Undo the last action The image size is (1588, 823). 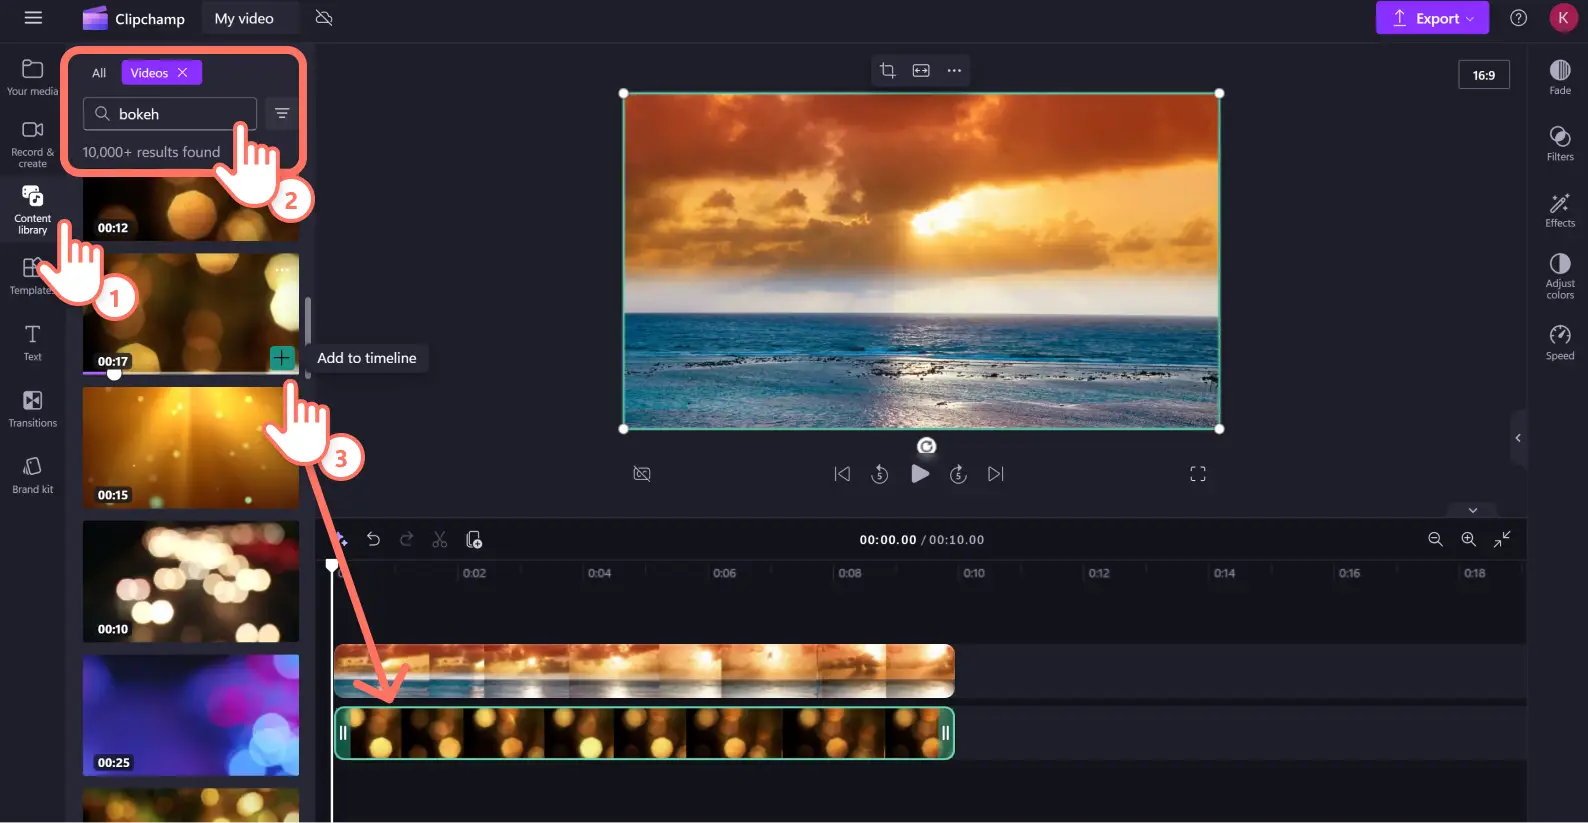pyautogui.click(x=373, y=539)
